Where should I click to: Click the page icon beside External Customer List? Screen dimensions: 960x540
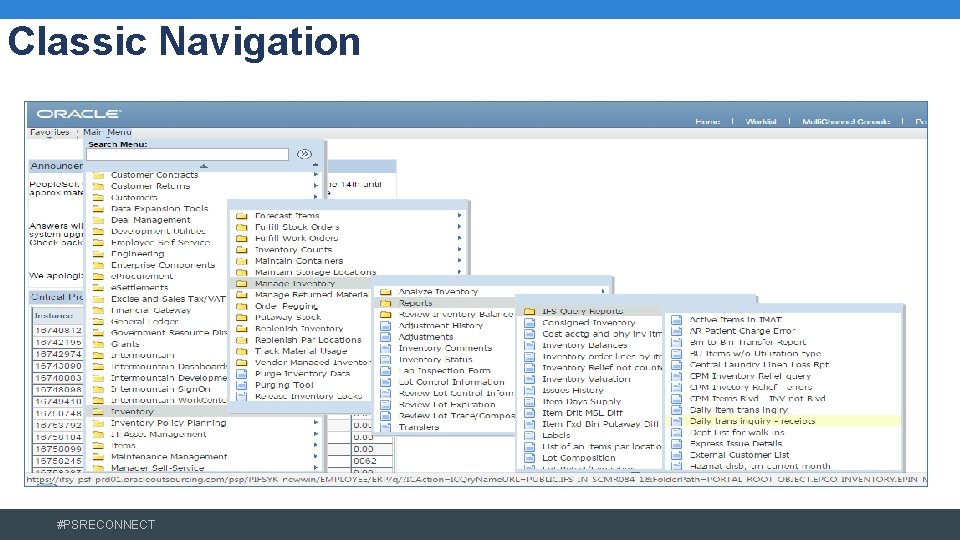(x=677, y=455)
